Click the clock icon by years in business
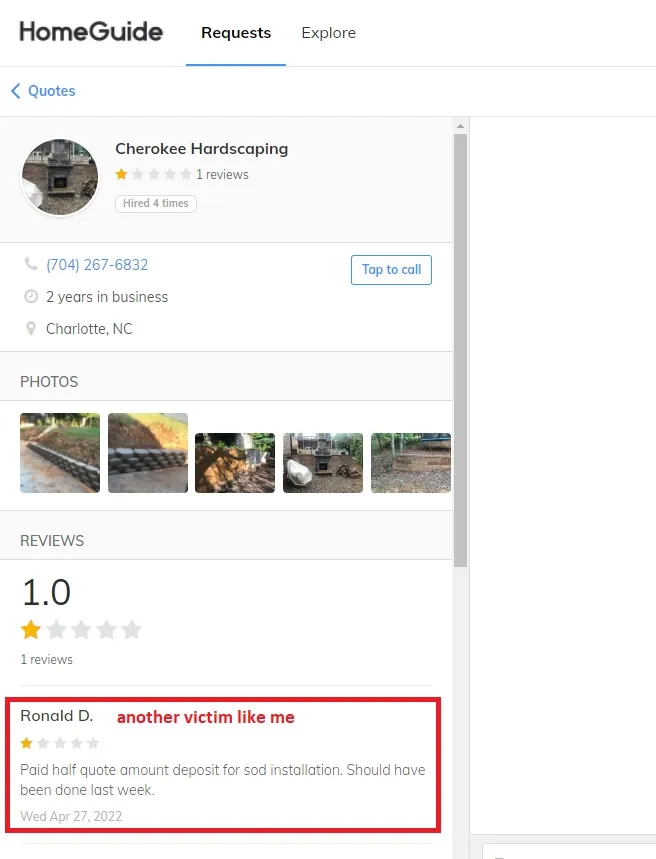This screenshot has height=859, width=656. click(x=31, y=296)
